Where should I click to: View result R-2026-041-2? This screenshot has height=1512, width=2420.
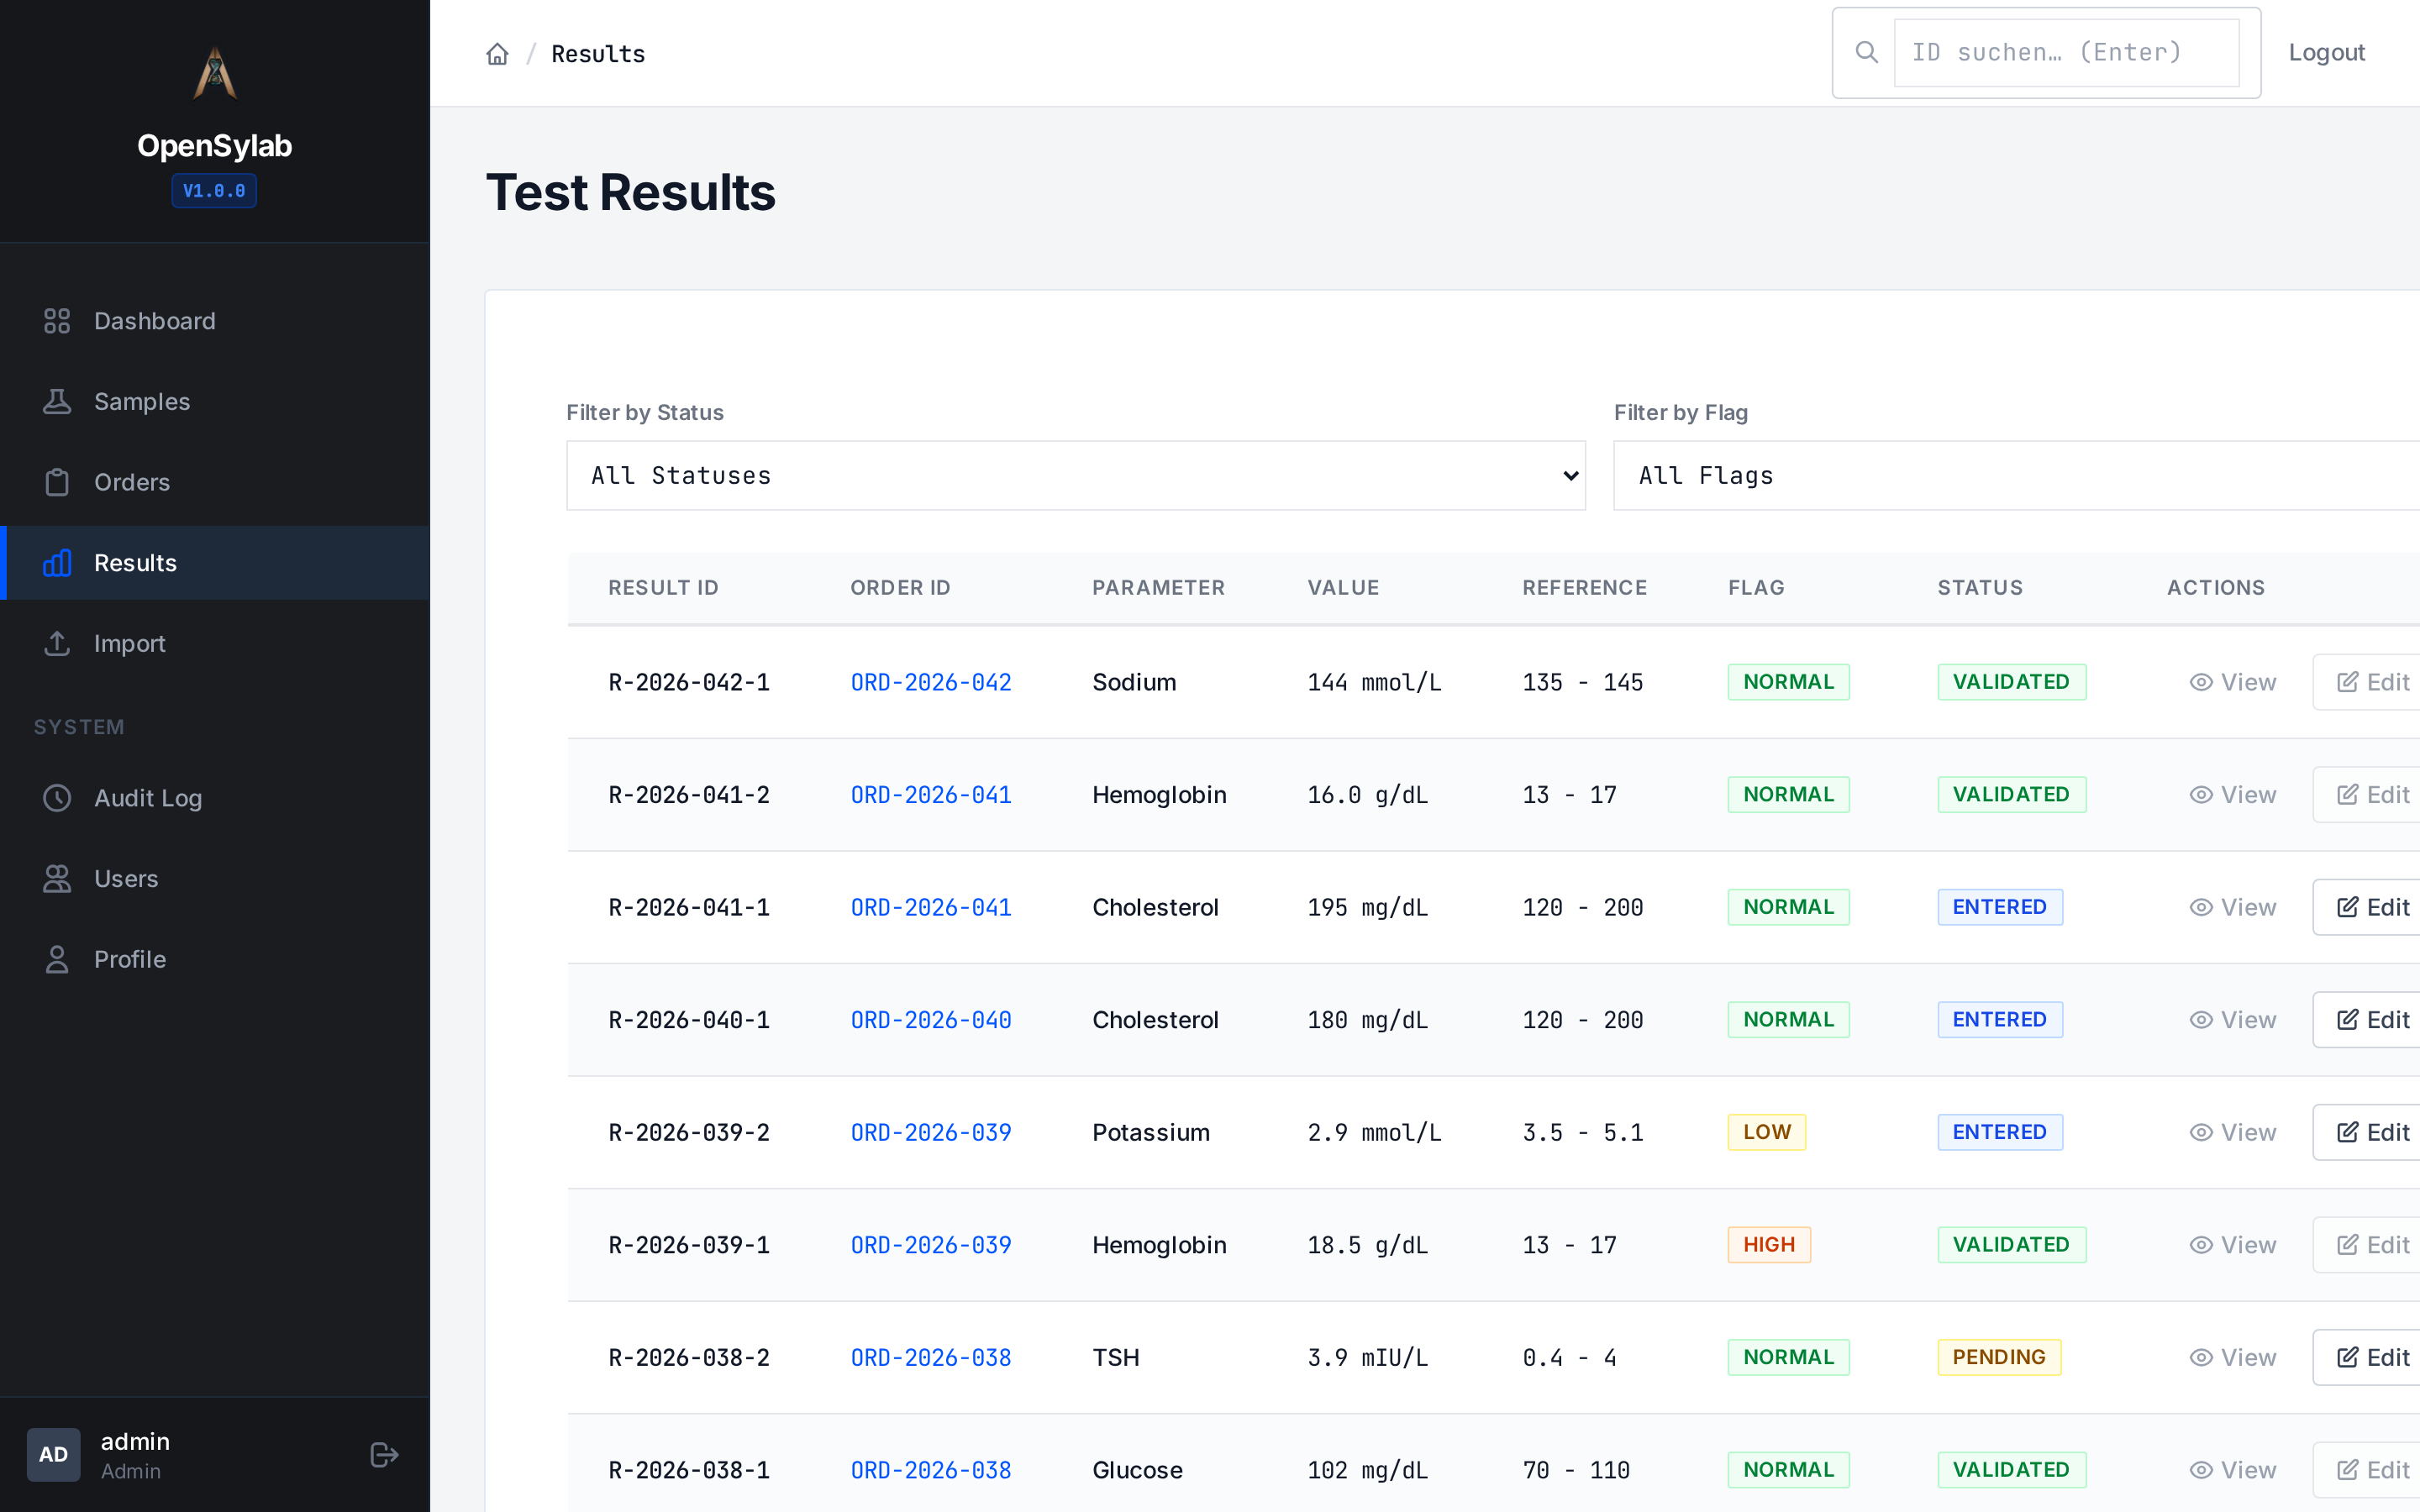click(2232, 795)
